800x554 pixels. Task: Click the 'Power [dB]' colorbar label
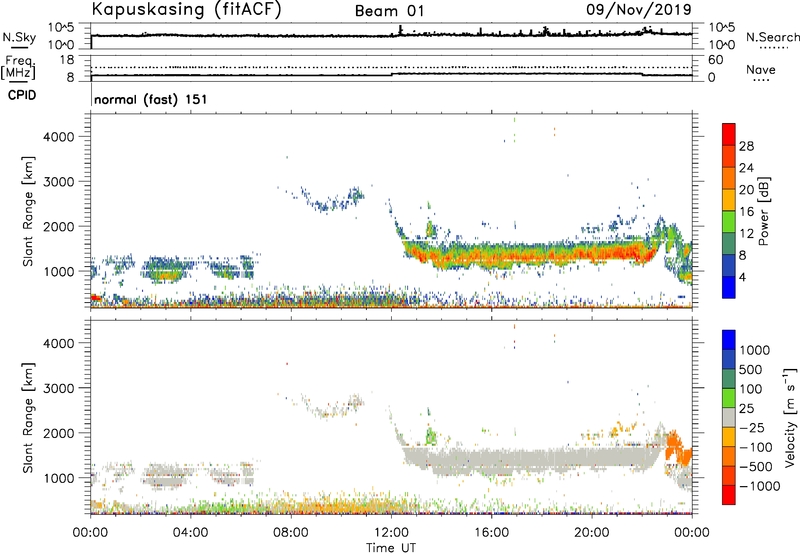click(763, 211)
